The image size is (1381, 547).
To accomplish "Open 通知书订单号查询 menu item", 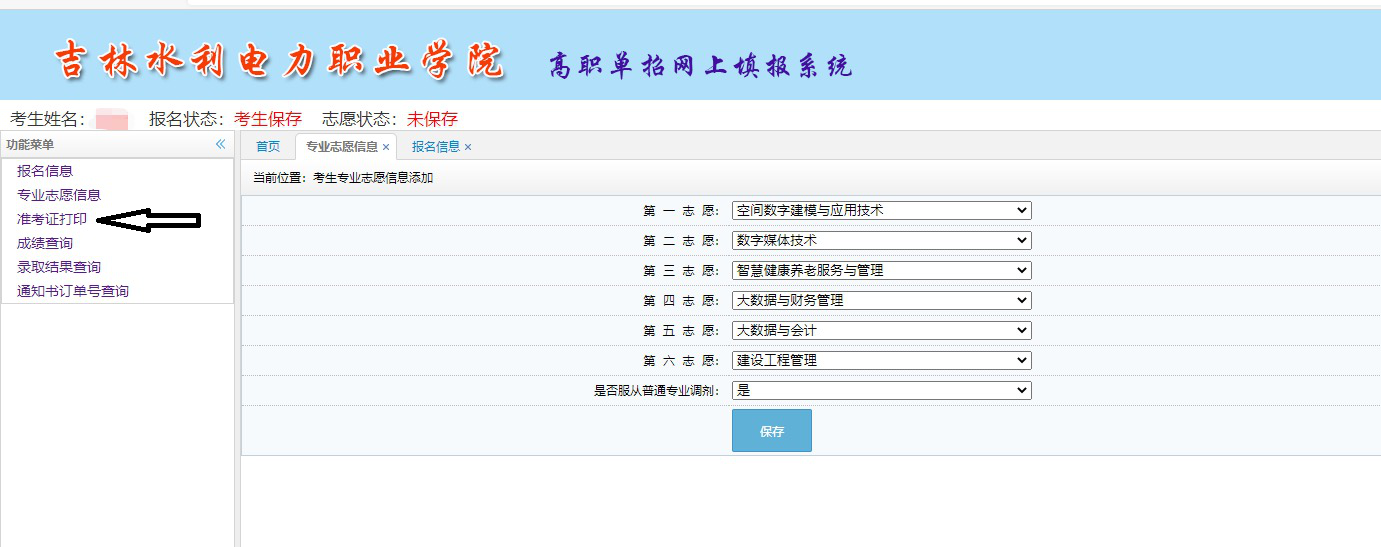I will [73, 291].
